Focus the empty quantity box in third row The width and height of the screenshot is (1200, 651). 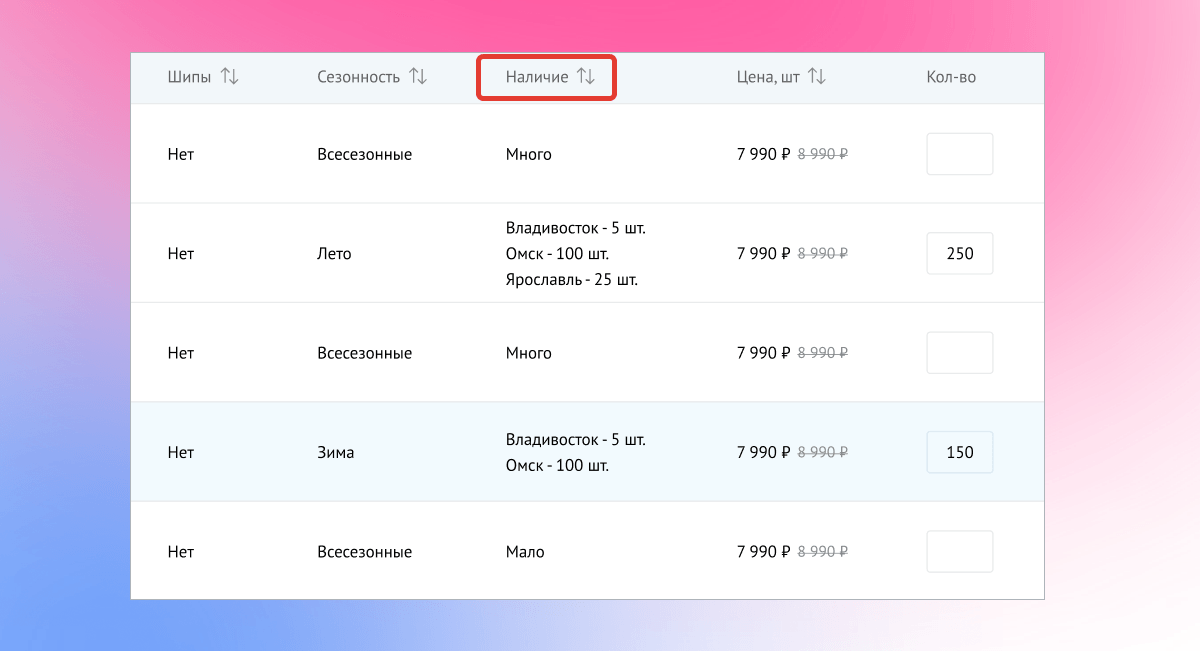[959, 353]
